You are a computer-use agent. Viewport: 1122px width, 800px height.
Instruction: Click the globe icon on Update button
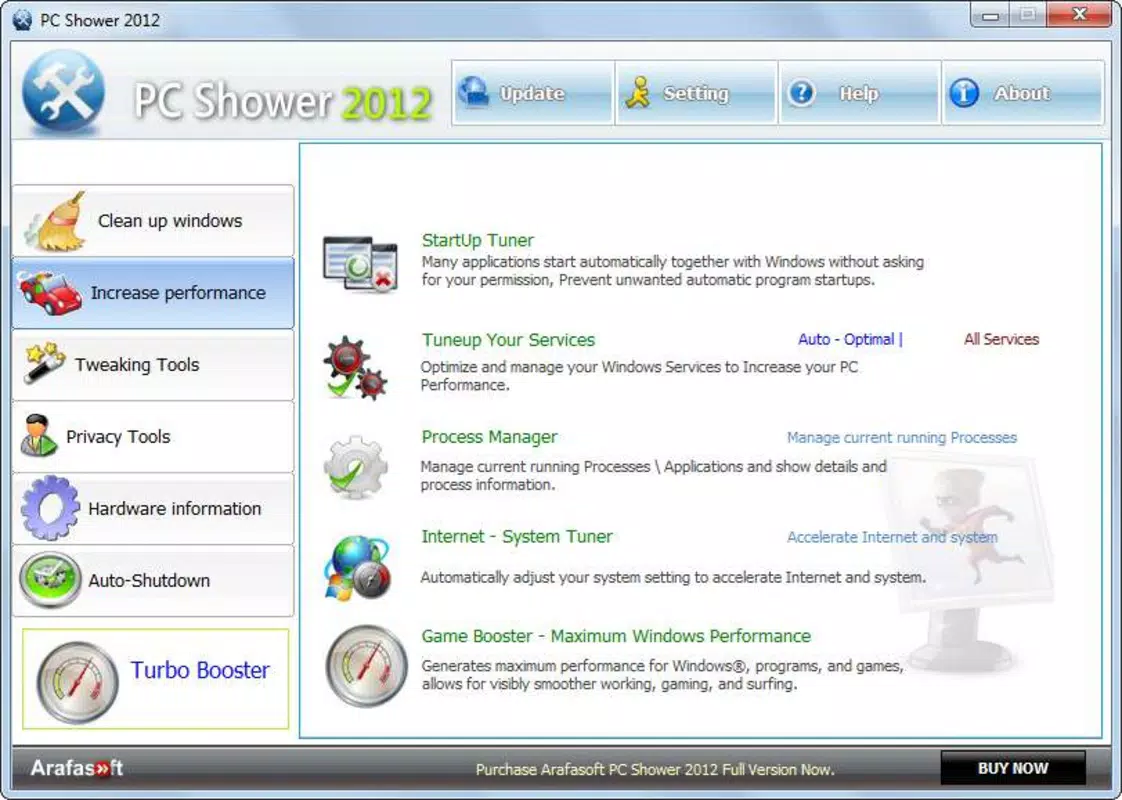[x=473, y=93]
